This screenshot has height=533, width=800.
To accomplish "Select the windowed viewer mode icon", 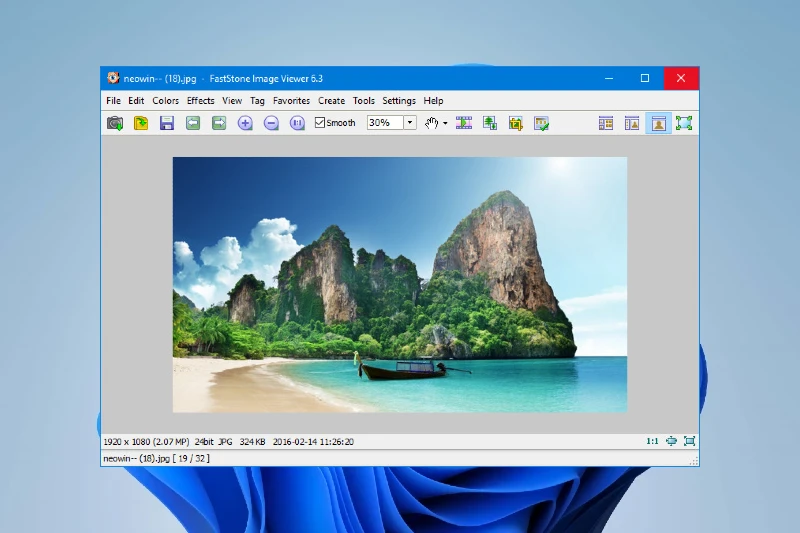I will [x=658, y=123].
